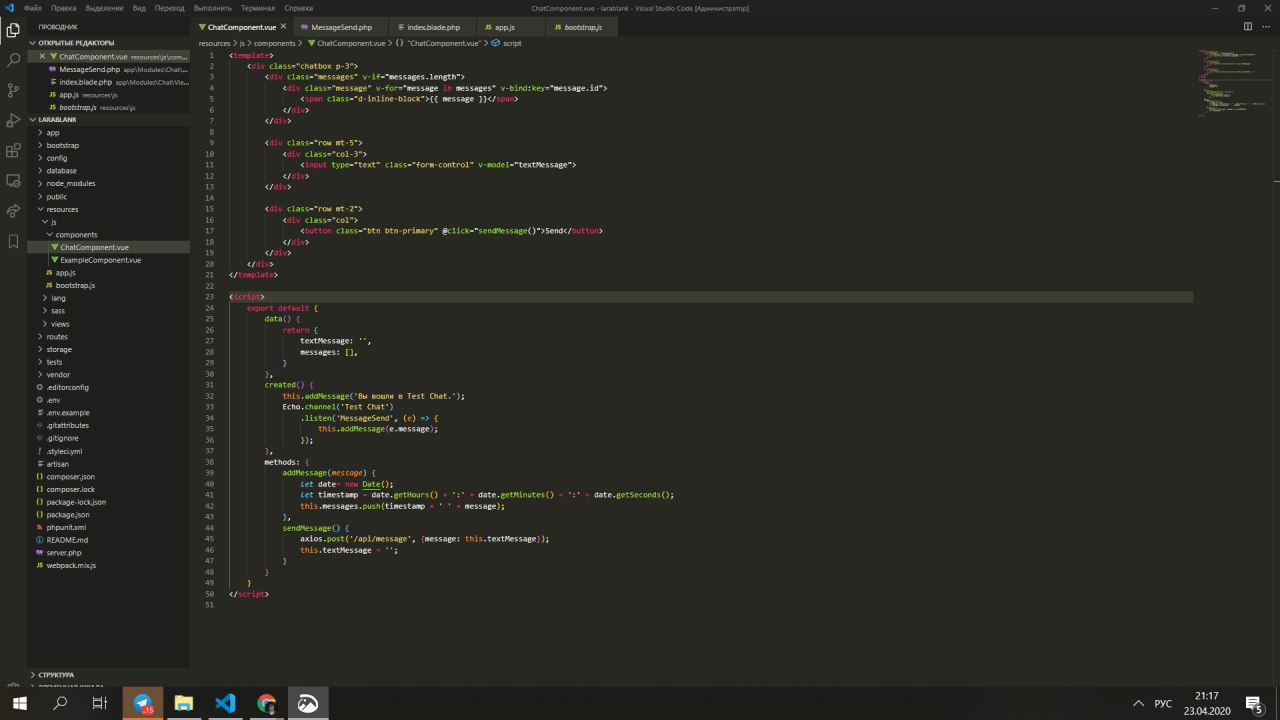Image resolution: width=1280 pixels, height=720 pixels.
Task: Open Google Chrome from the taskbar
Action: click(x=266, y=703)
